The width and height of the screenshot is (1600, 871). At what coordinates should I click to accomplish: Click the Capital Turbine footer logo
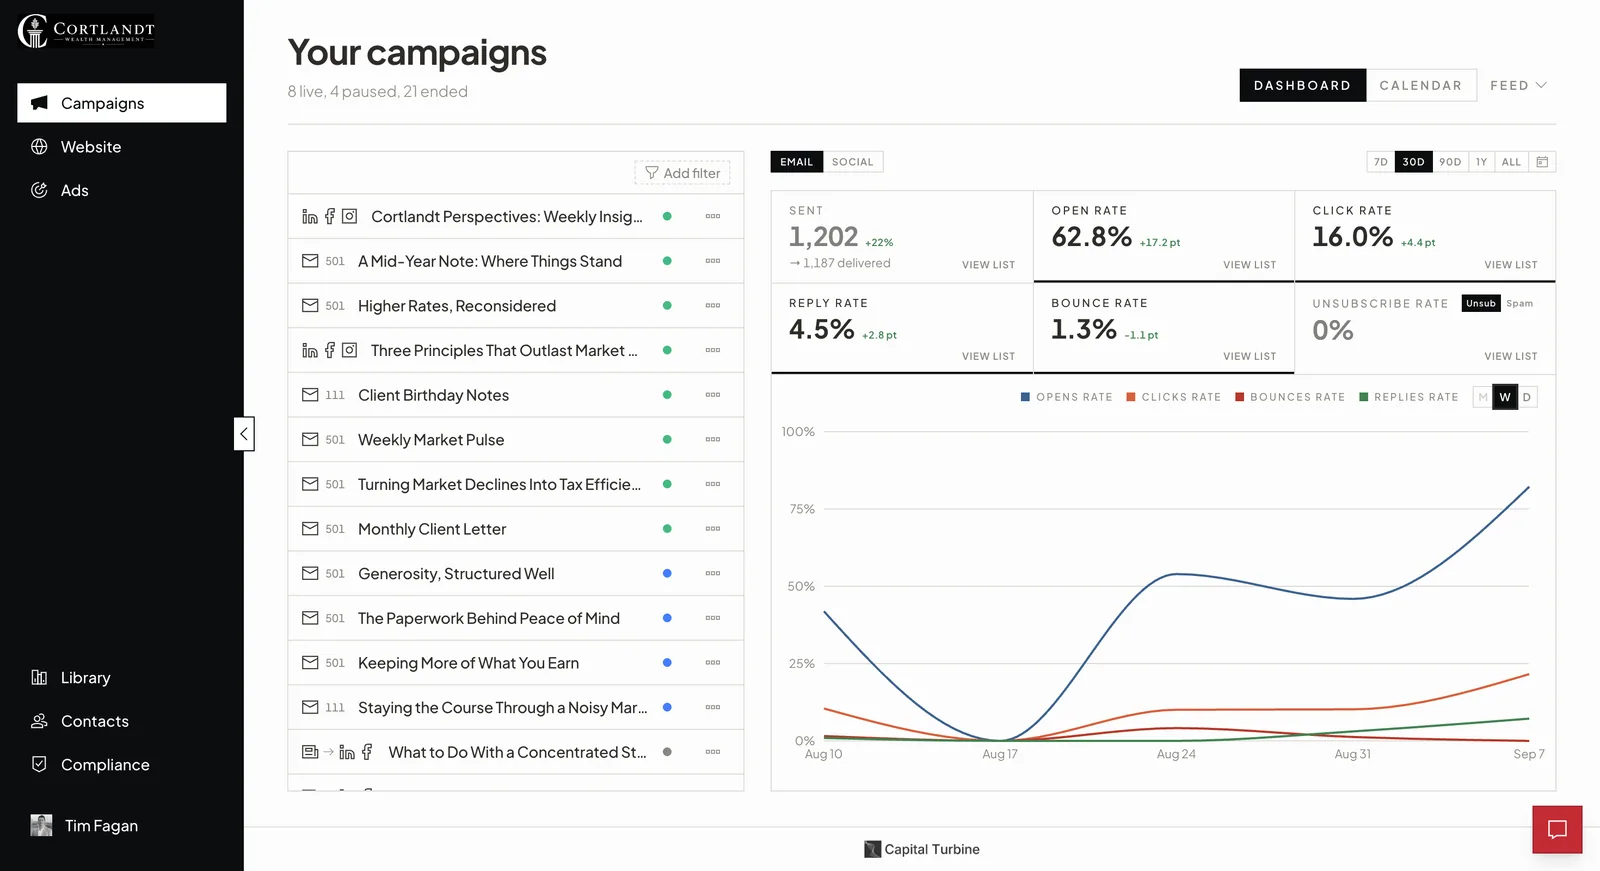pyautogui.click(x=922, y=849)
